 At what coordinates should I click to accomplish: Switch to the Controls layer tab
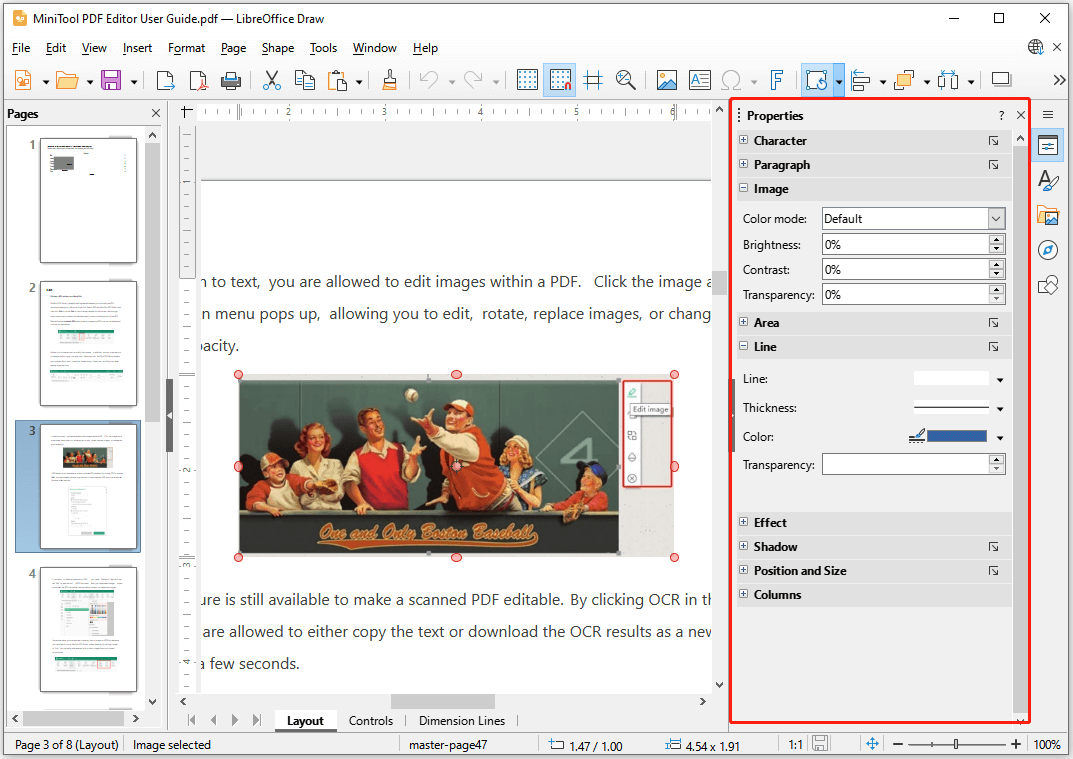pyautogui.click(x=371, y=721)
